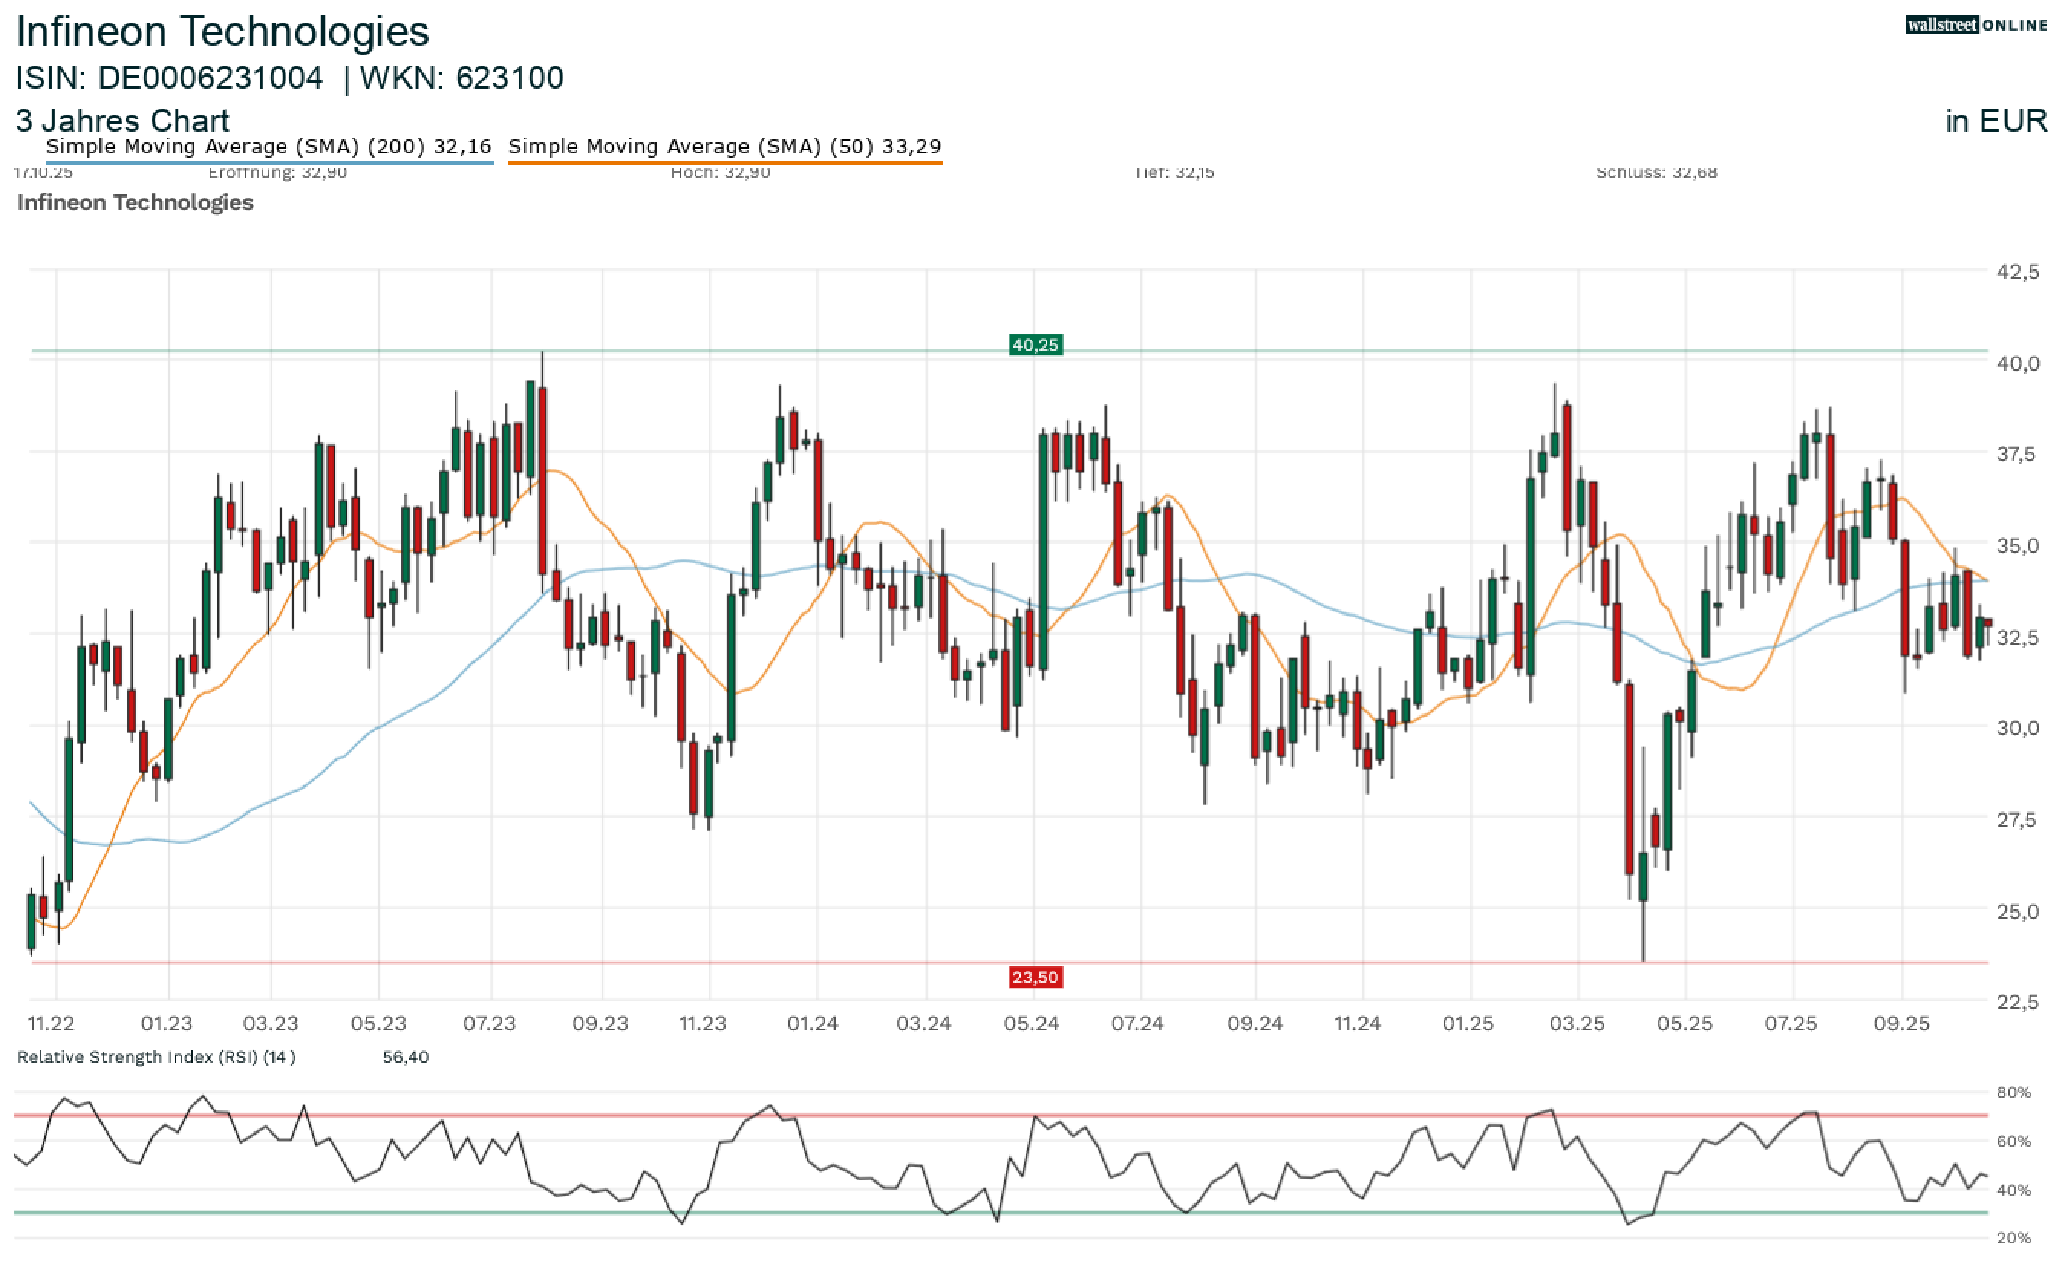
Task: Click the 11.22 date axis label
Action: [x=51, y=1023]
